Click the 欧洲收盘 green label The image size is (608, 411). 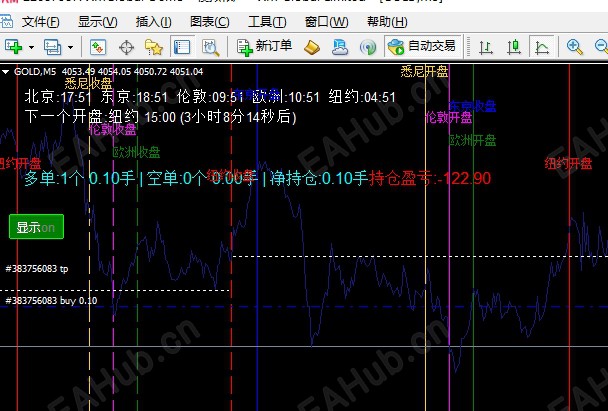136,152
